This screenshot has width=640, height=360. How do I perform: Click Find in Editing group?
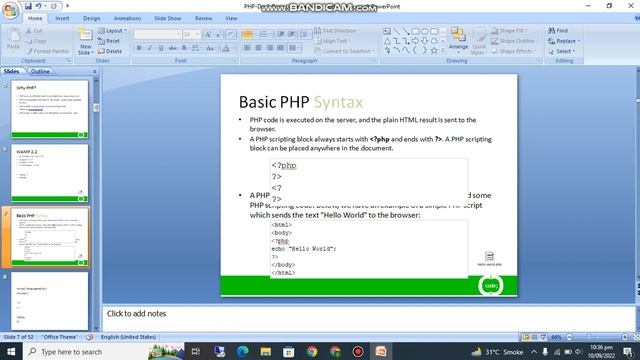coord(558,31)
